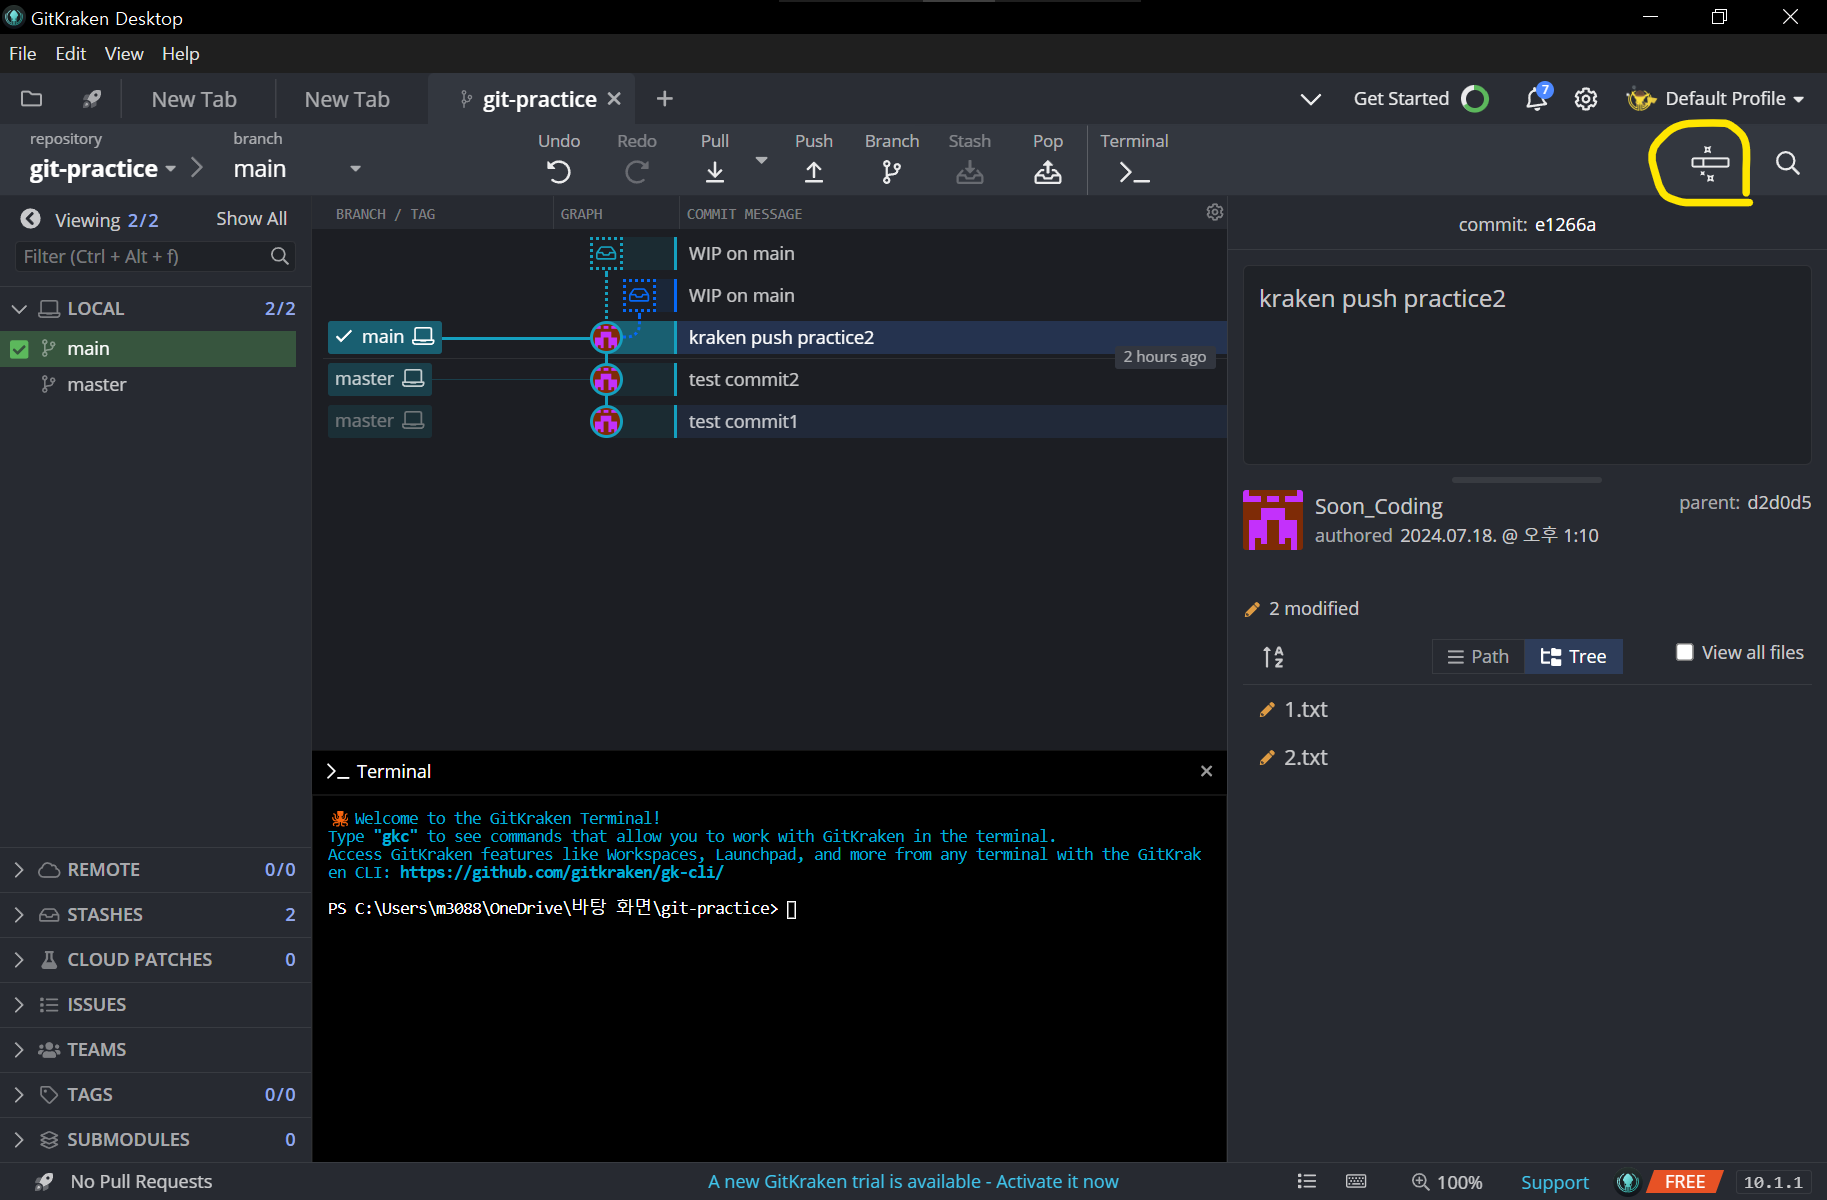Viewport: 1827px width, 1200px height.
Task: Switch file view to Path
Action: point(1478,656)
